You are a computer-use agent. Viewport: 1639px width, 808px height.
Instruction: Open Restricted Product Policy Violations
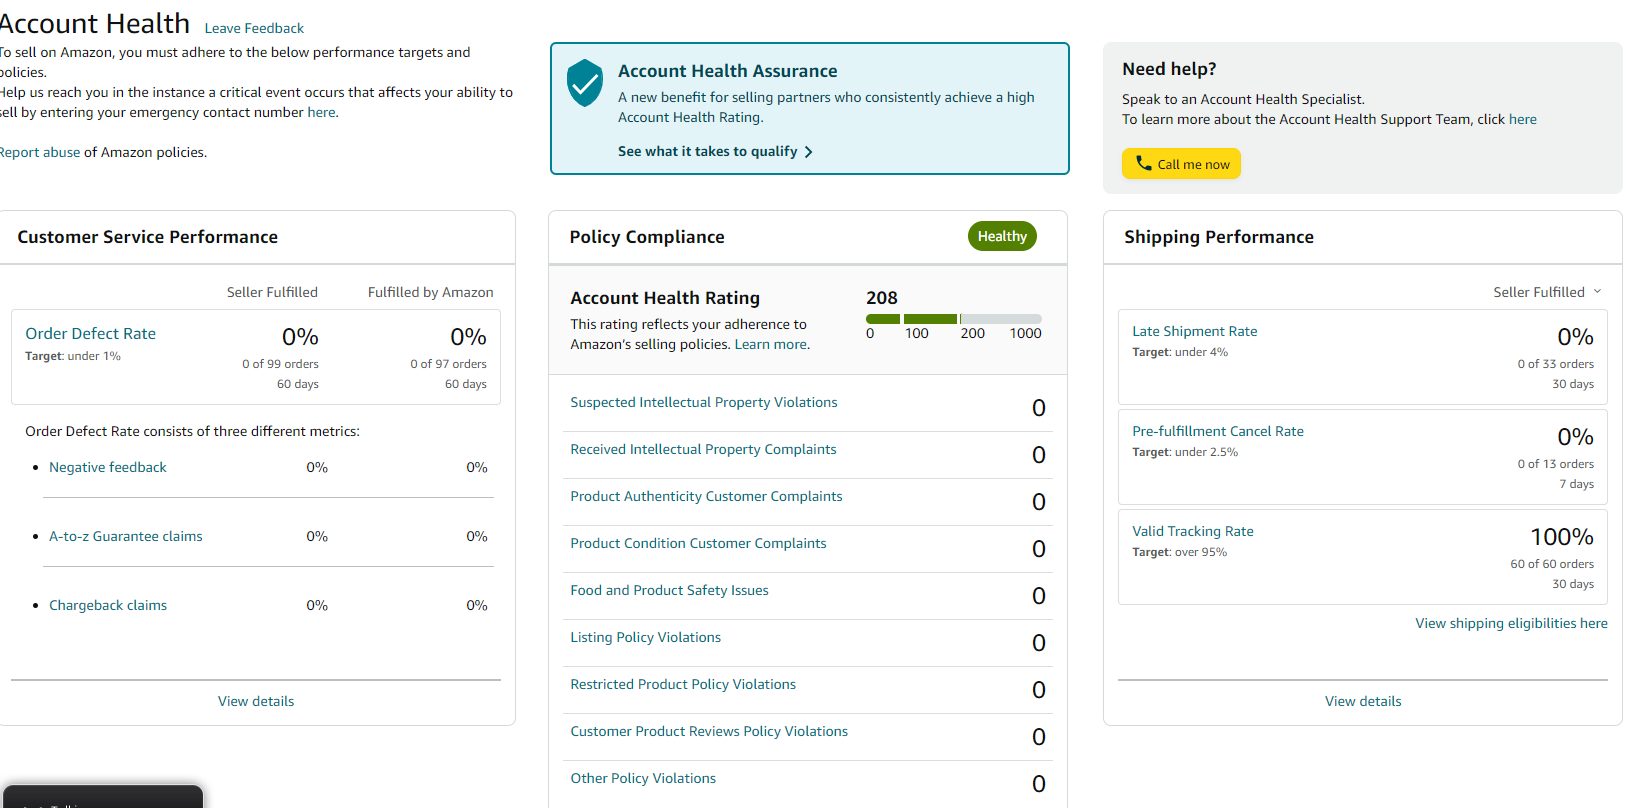click(683, 684)
